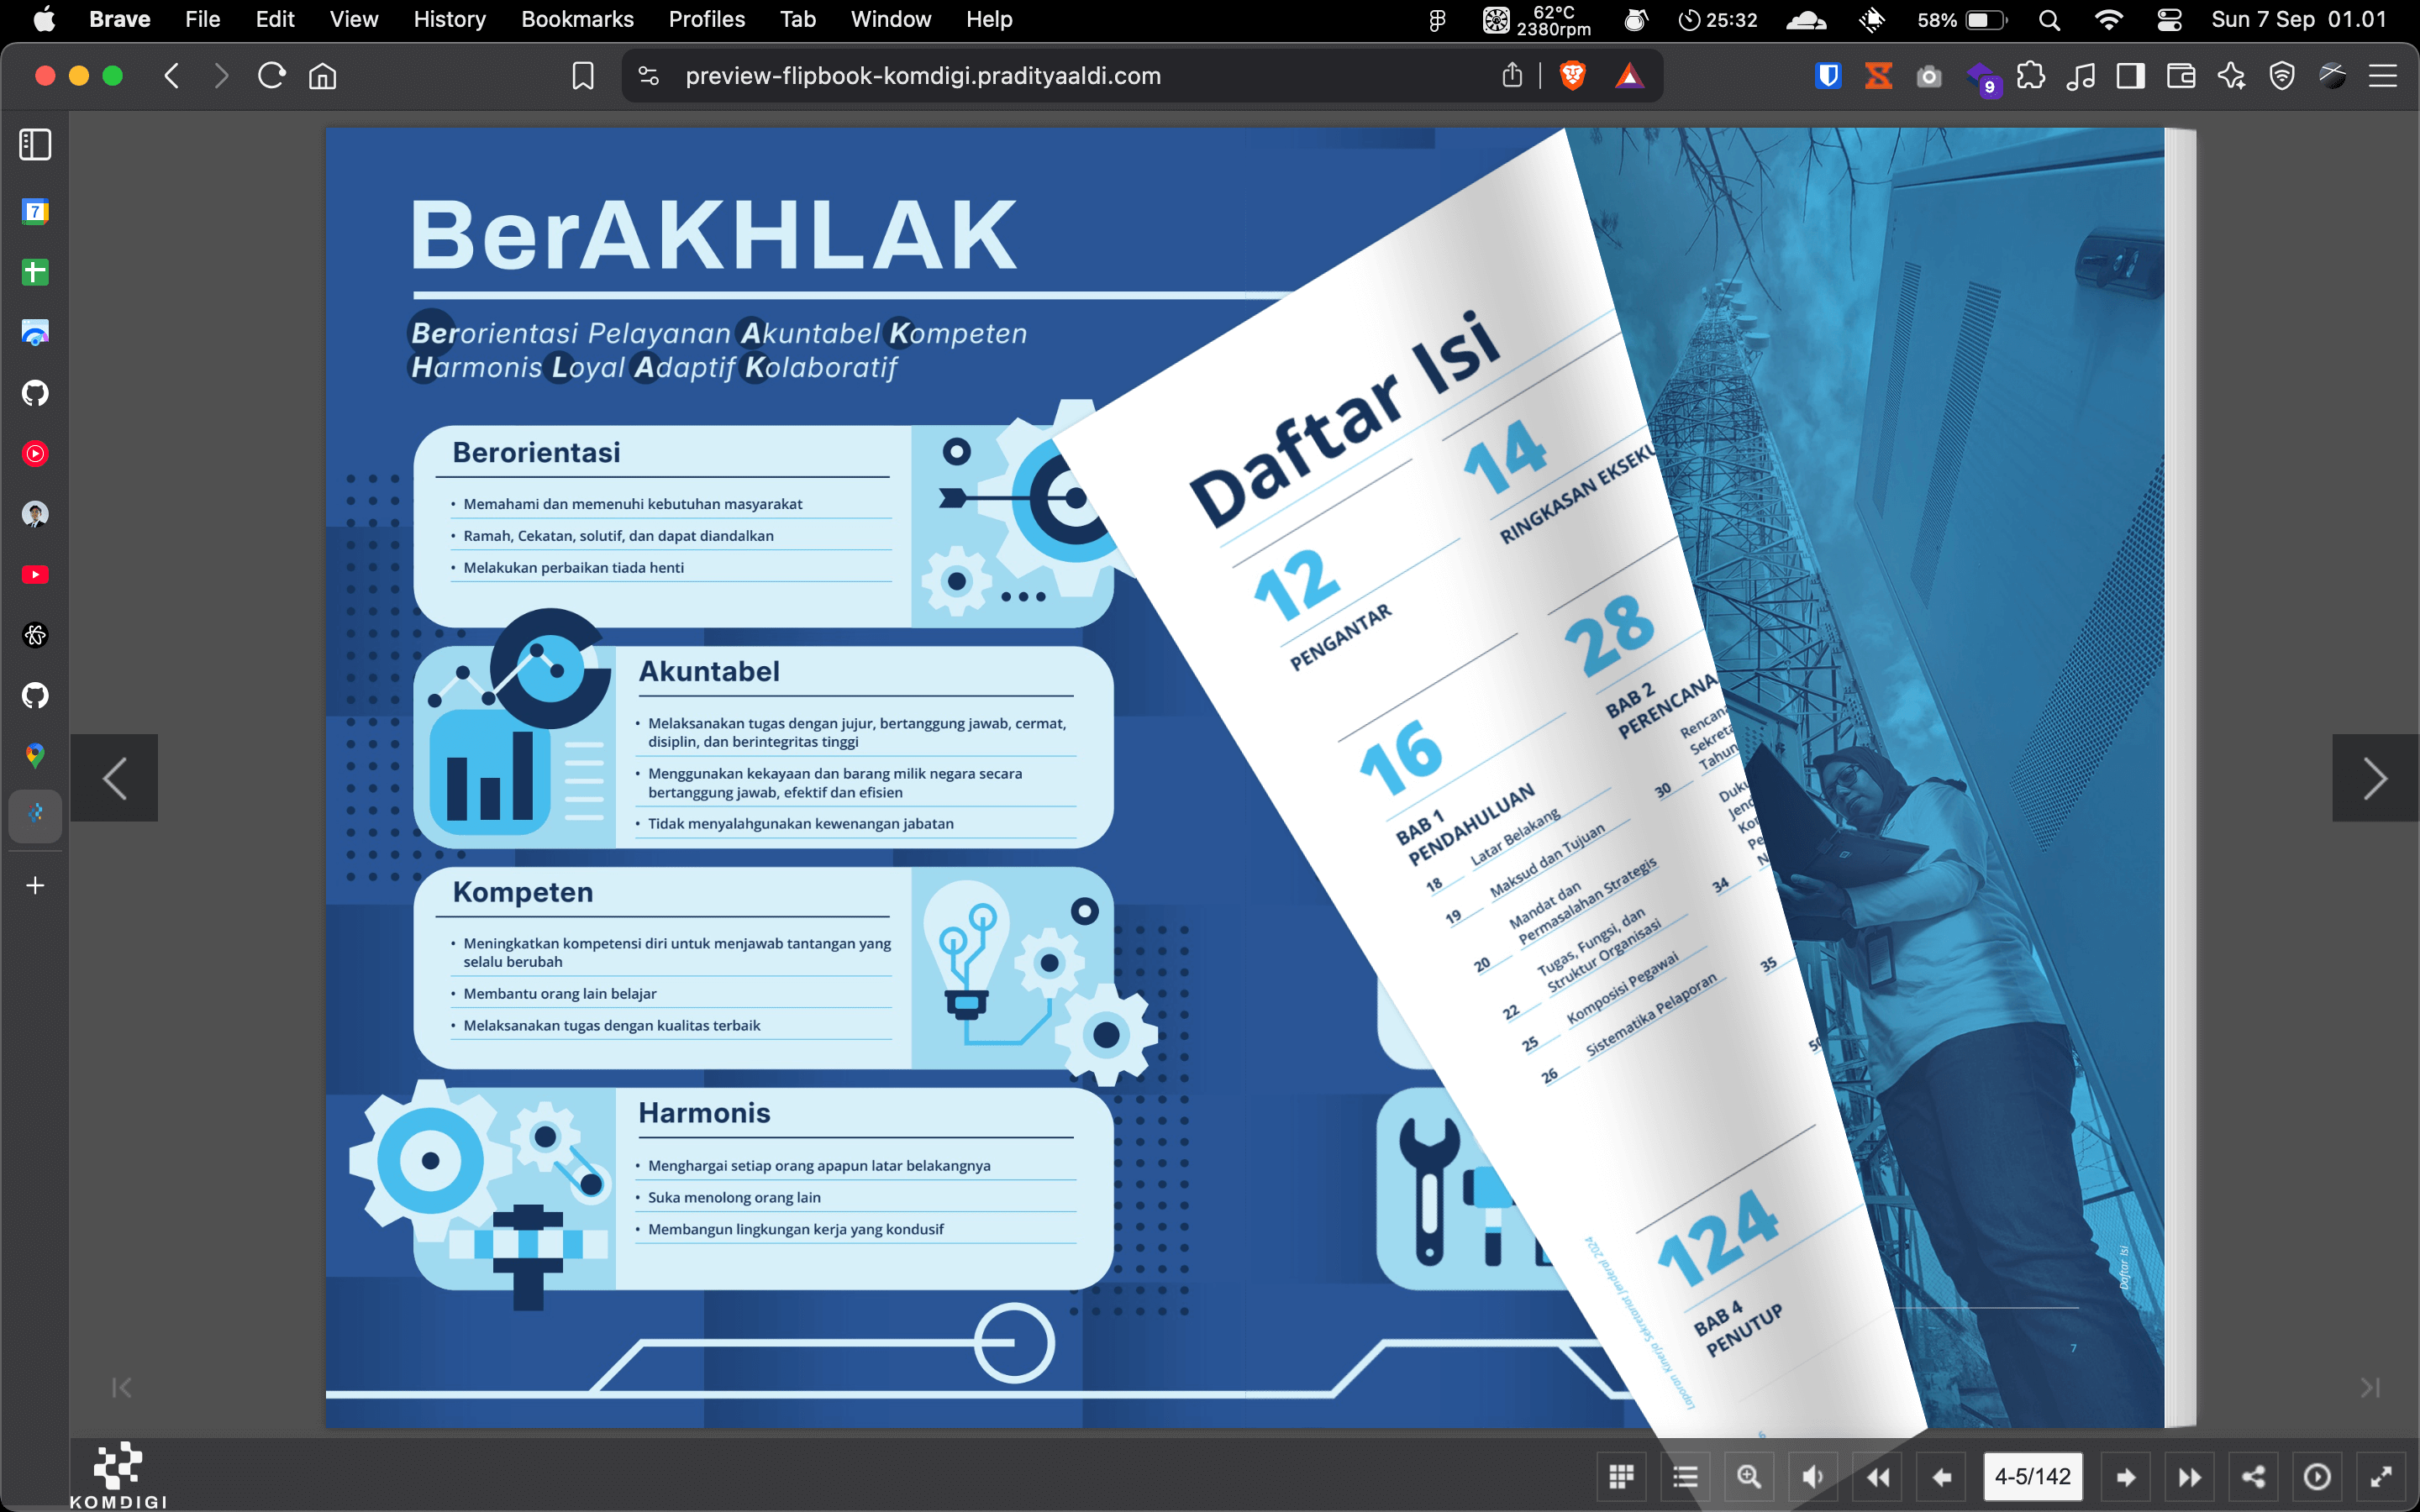The height and width of the screenshot is (1512, 2420).
Task: Flip to previous spread using left chevron
Action: 114,778
